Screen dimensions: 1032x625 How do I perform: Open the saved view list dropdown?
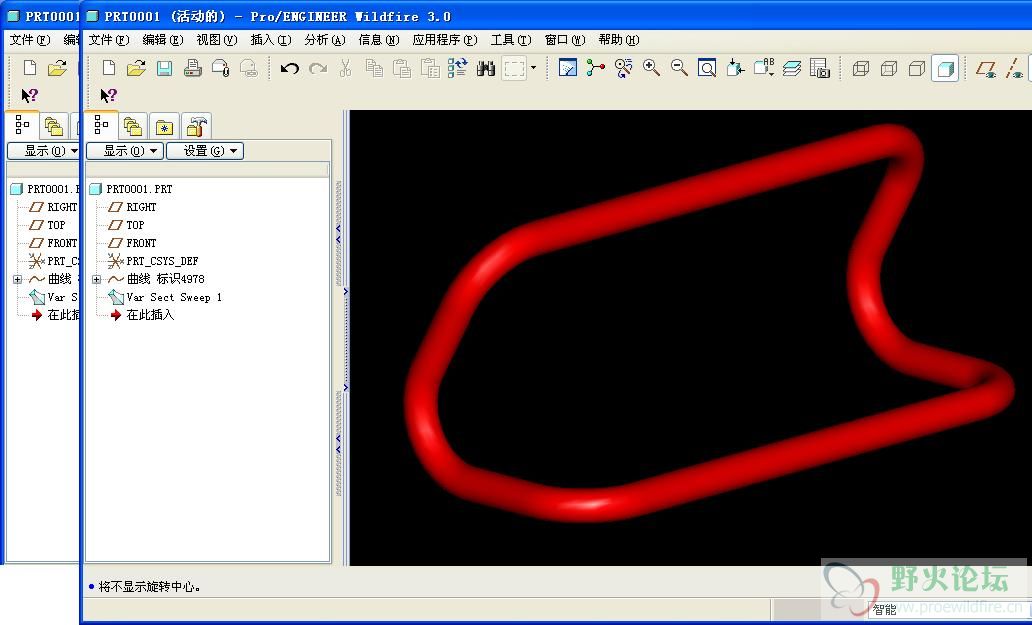pos(763,68)
